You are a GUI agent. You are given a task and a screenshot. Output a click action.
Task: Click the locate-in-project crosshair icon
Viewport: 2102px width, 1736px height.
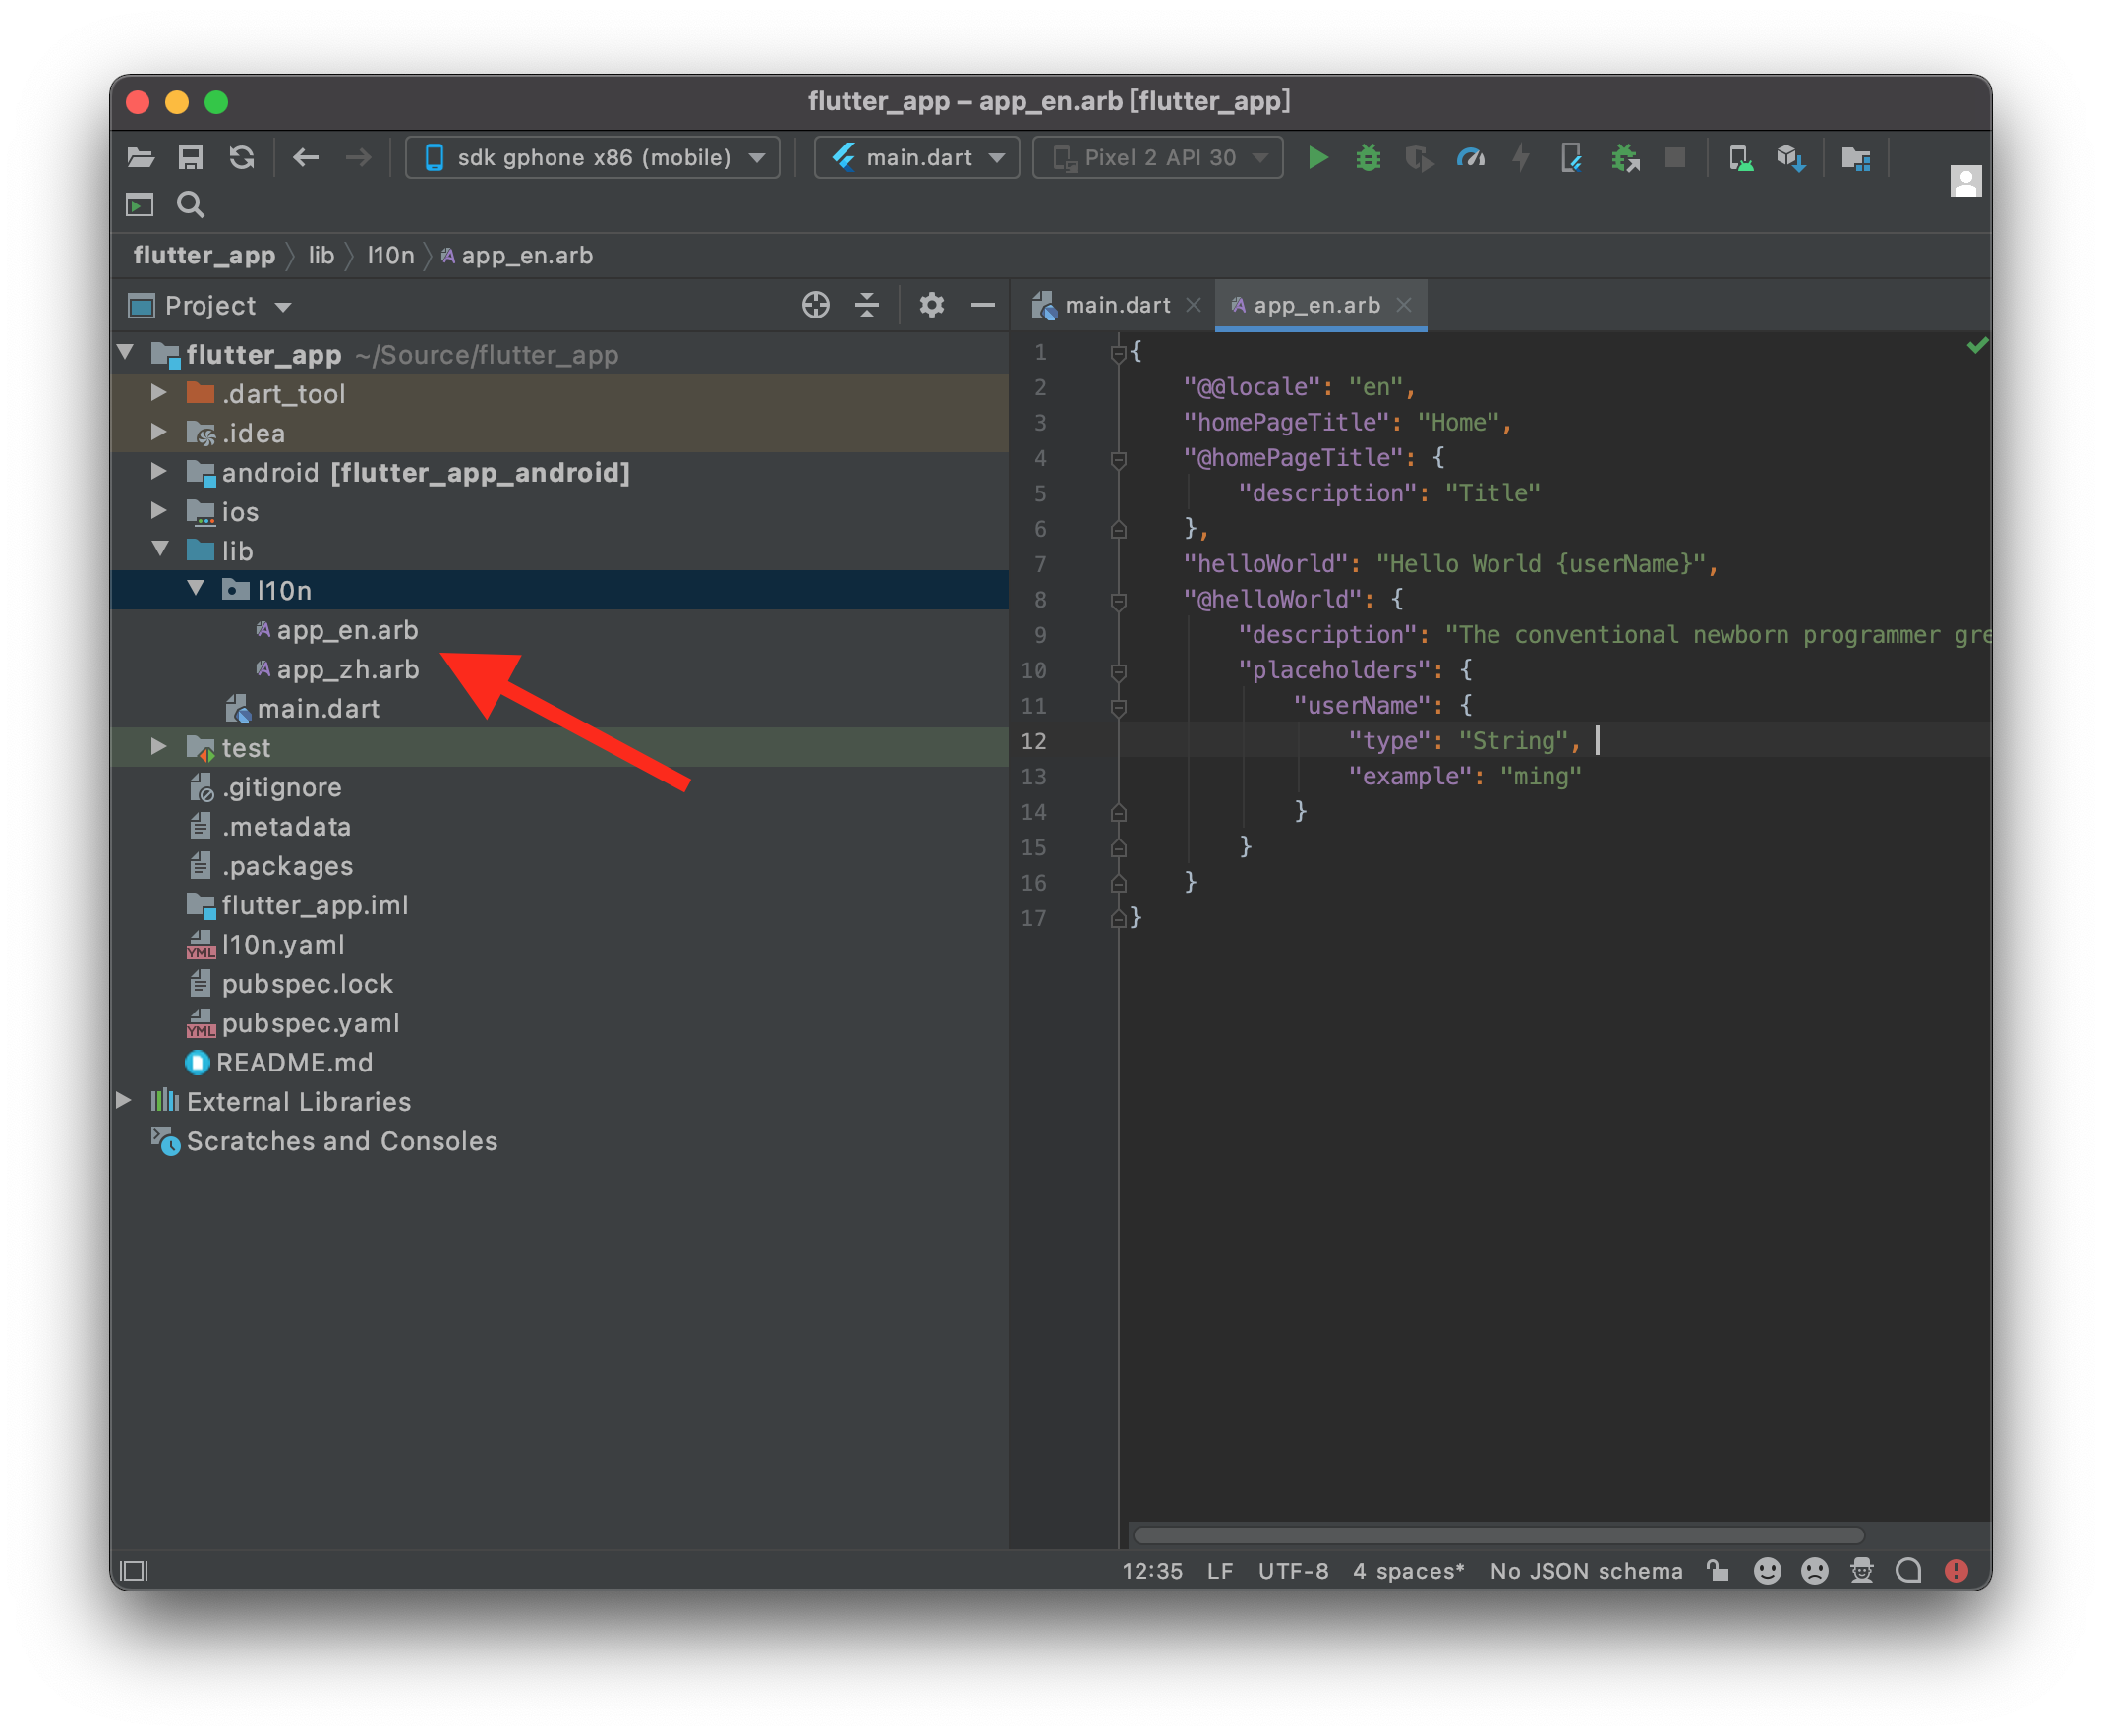tap(815, 305)
